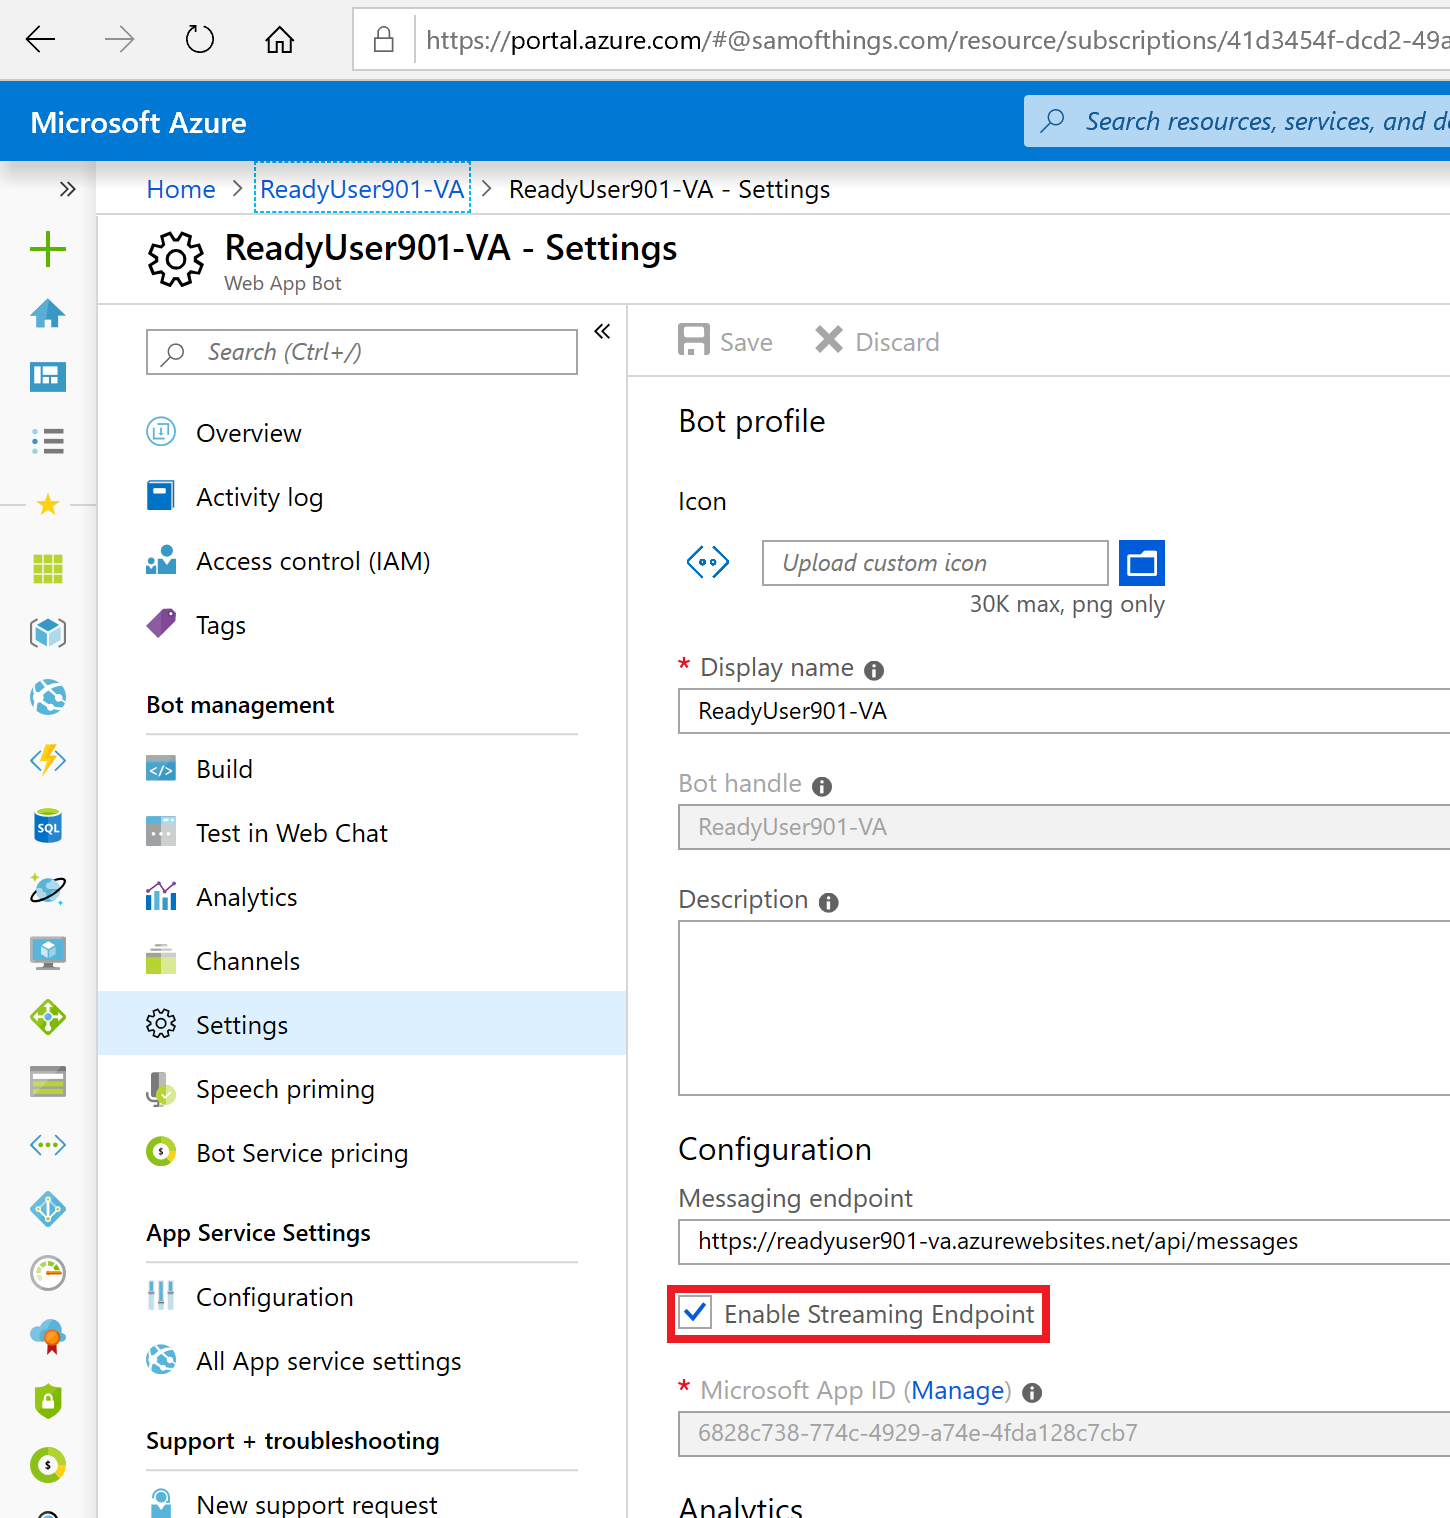The width and height of the screenshot is (1450, 1518).
Task: Open App Services globe sidebar icon
Action: pyautogui.click(x=48, y=697)
